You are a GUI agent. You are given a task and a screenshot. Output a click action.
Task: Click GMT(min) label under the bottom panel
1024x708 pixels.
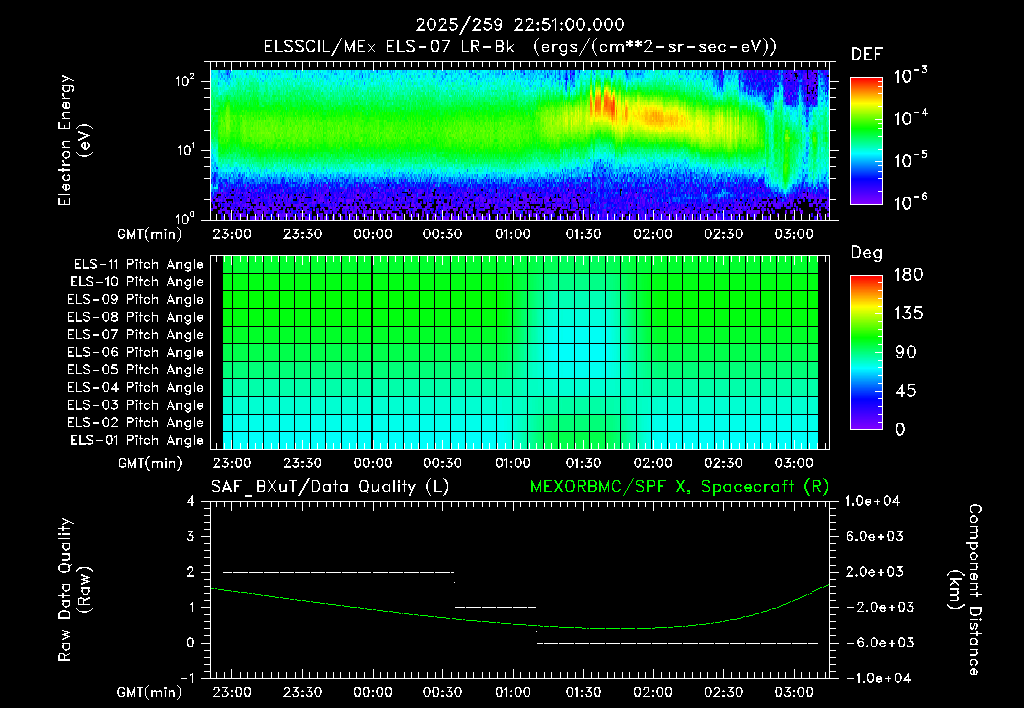(149, 692)
